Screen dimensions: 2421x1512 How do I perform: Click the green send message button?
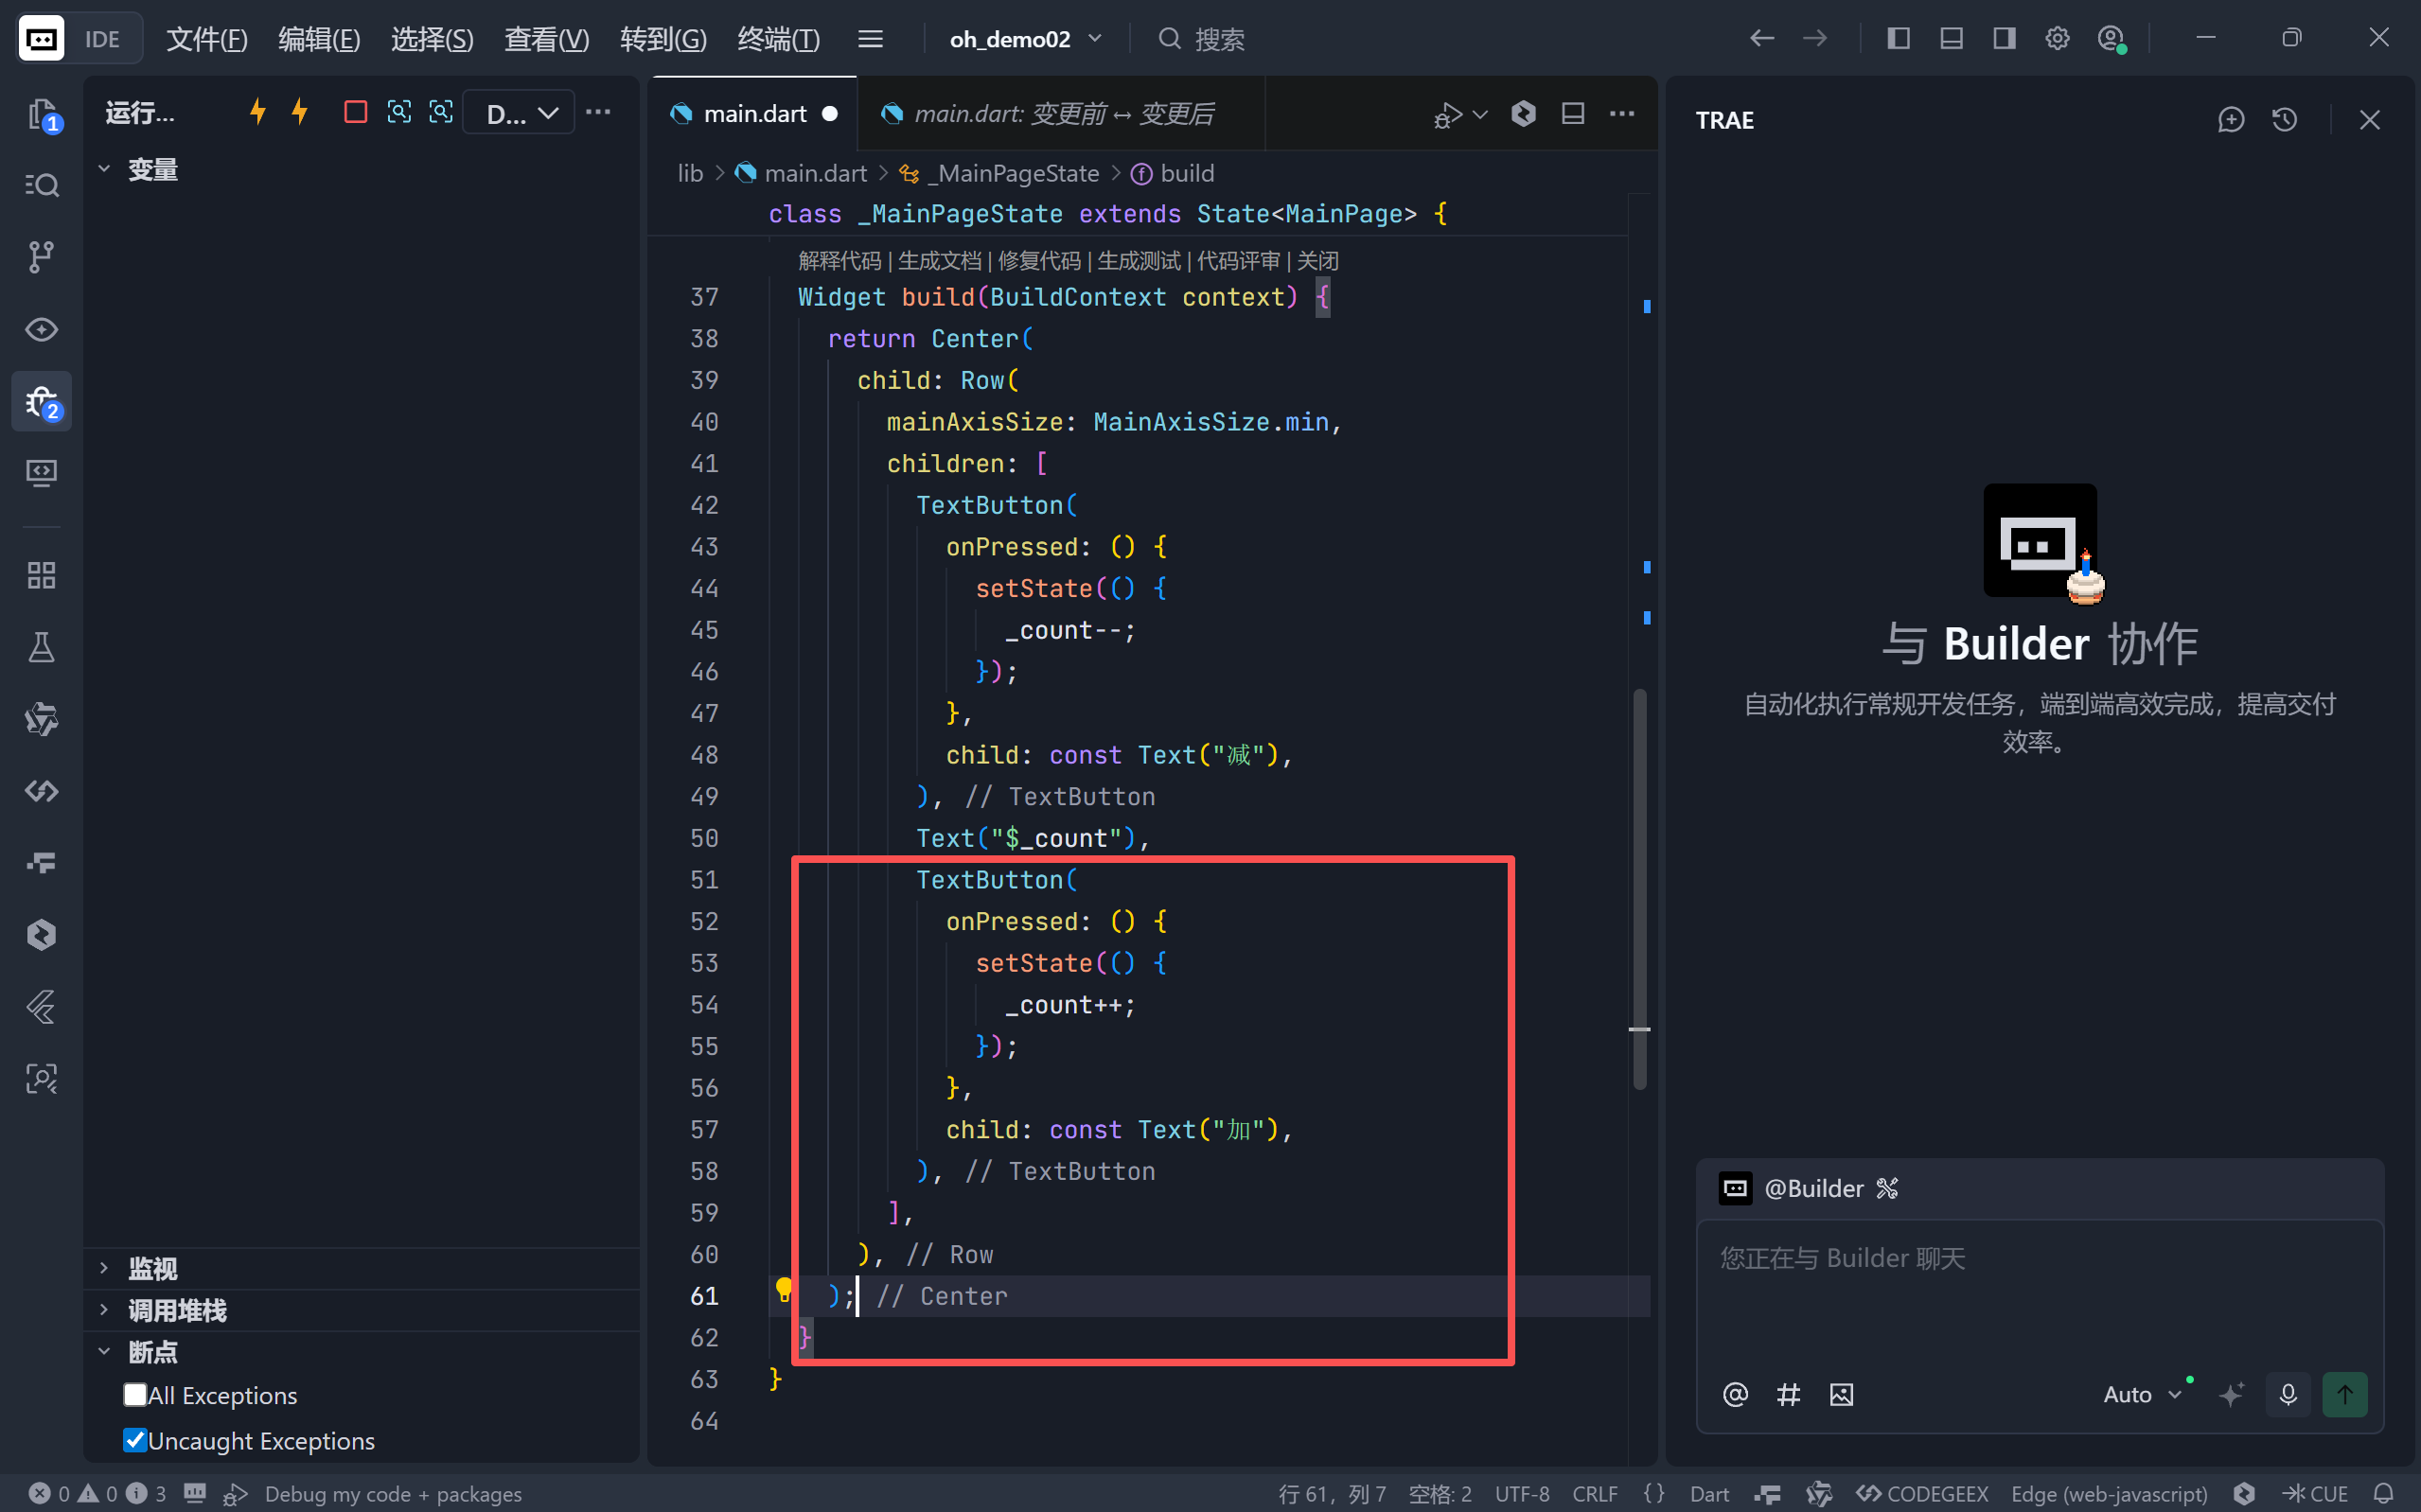[2344, 1394]
